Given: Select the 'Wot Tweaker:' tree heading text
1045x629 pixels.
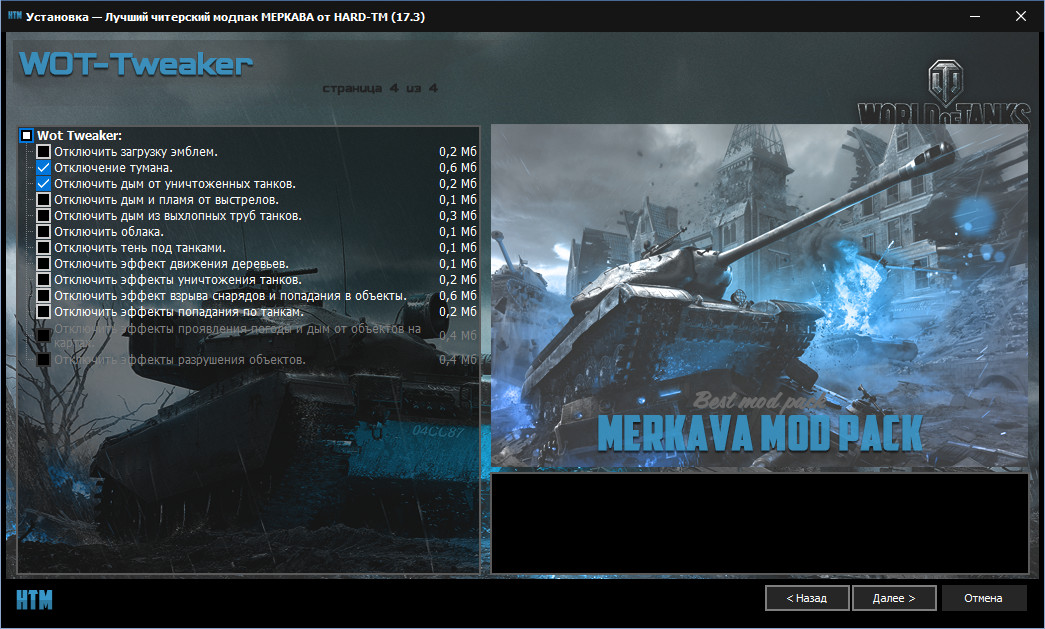Looking at the screenshot, I should [x=79, y=135].
